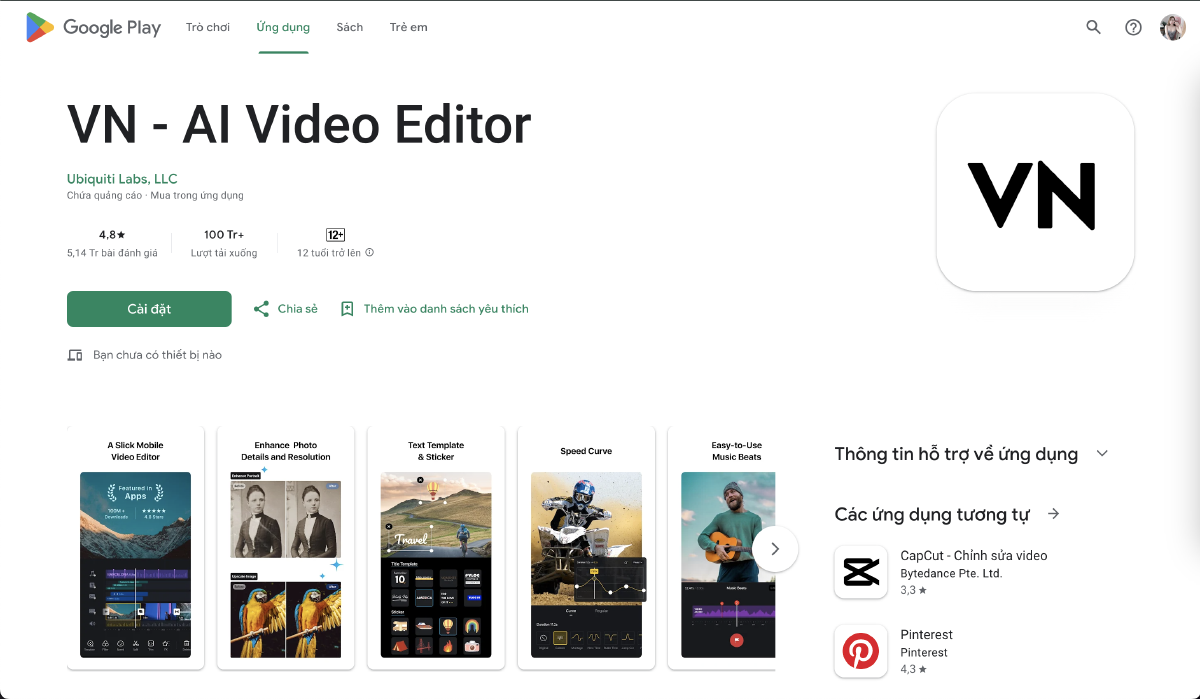
Task: Click the CapCut 3,3 star rating
Action: click(x=913, y=591)
